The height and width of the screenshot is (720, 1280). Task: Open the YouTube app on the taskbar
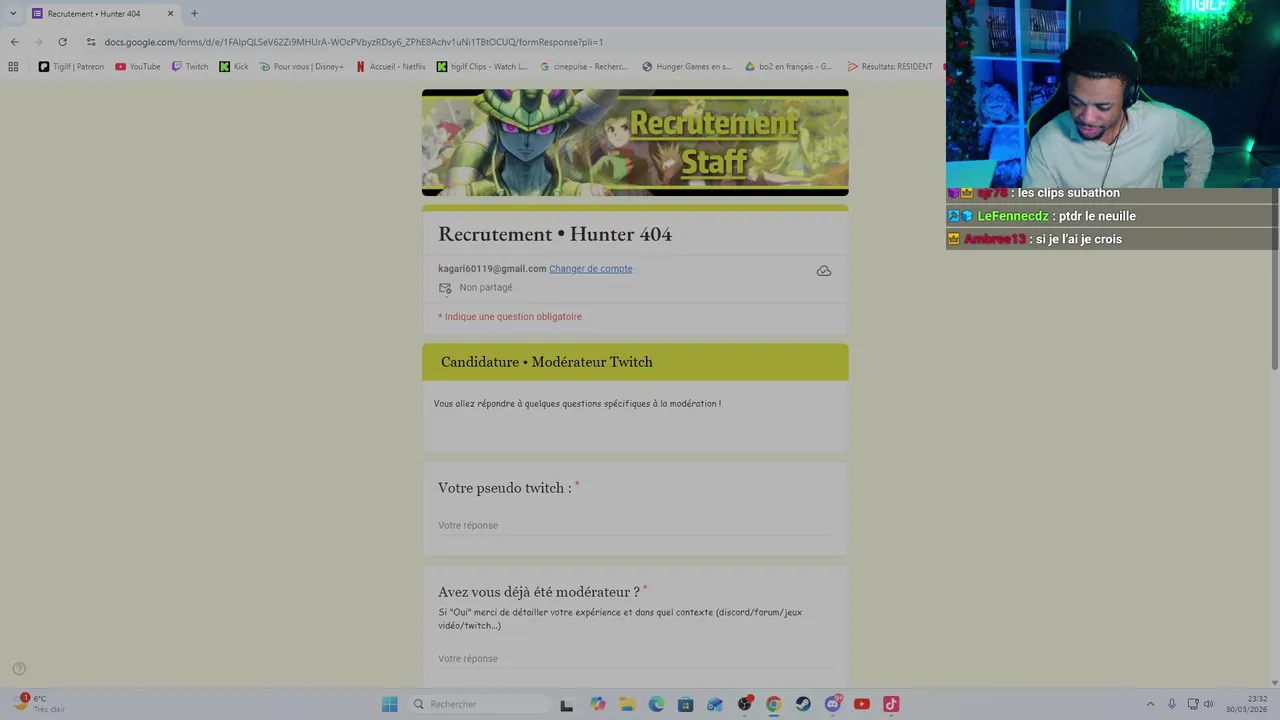pyautogui.click(x=862, y=704)
